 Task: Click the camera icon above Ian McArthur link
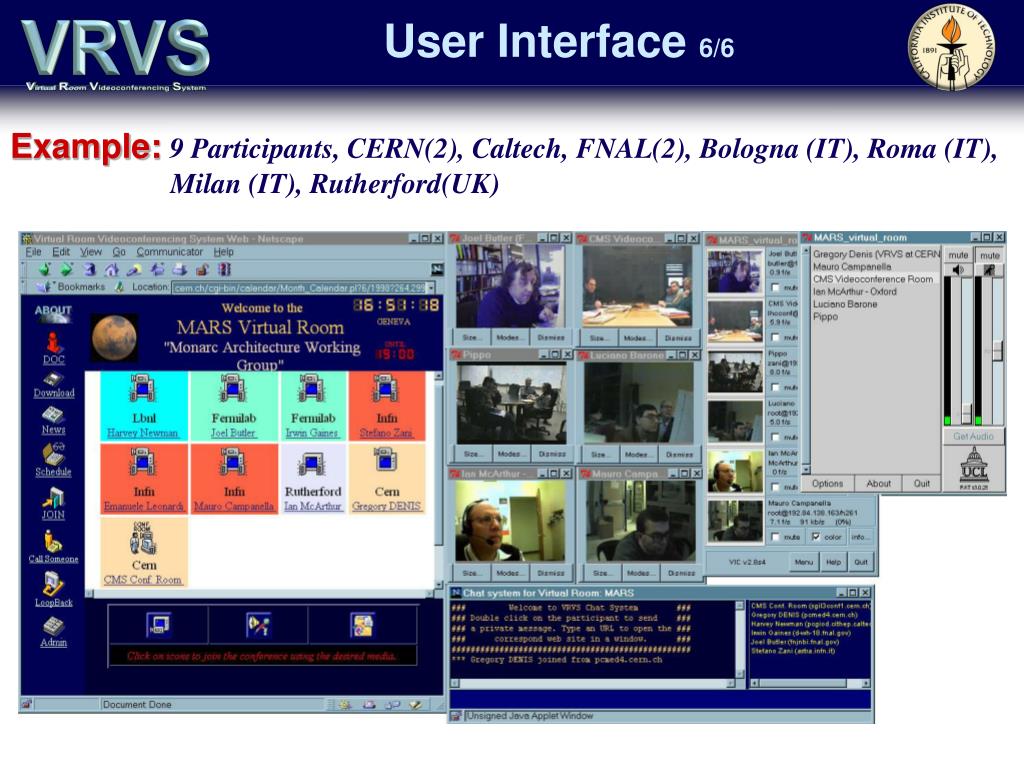tap(312, 463)
